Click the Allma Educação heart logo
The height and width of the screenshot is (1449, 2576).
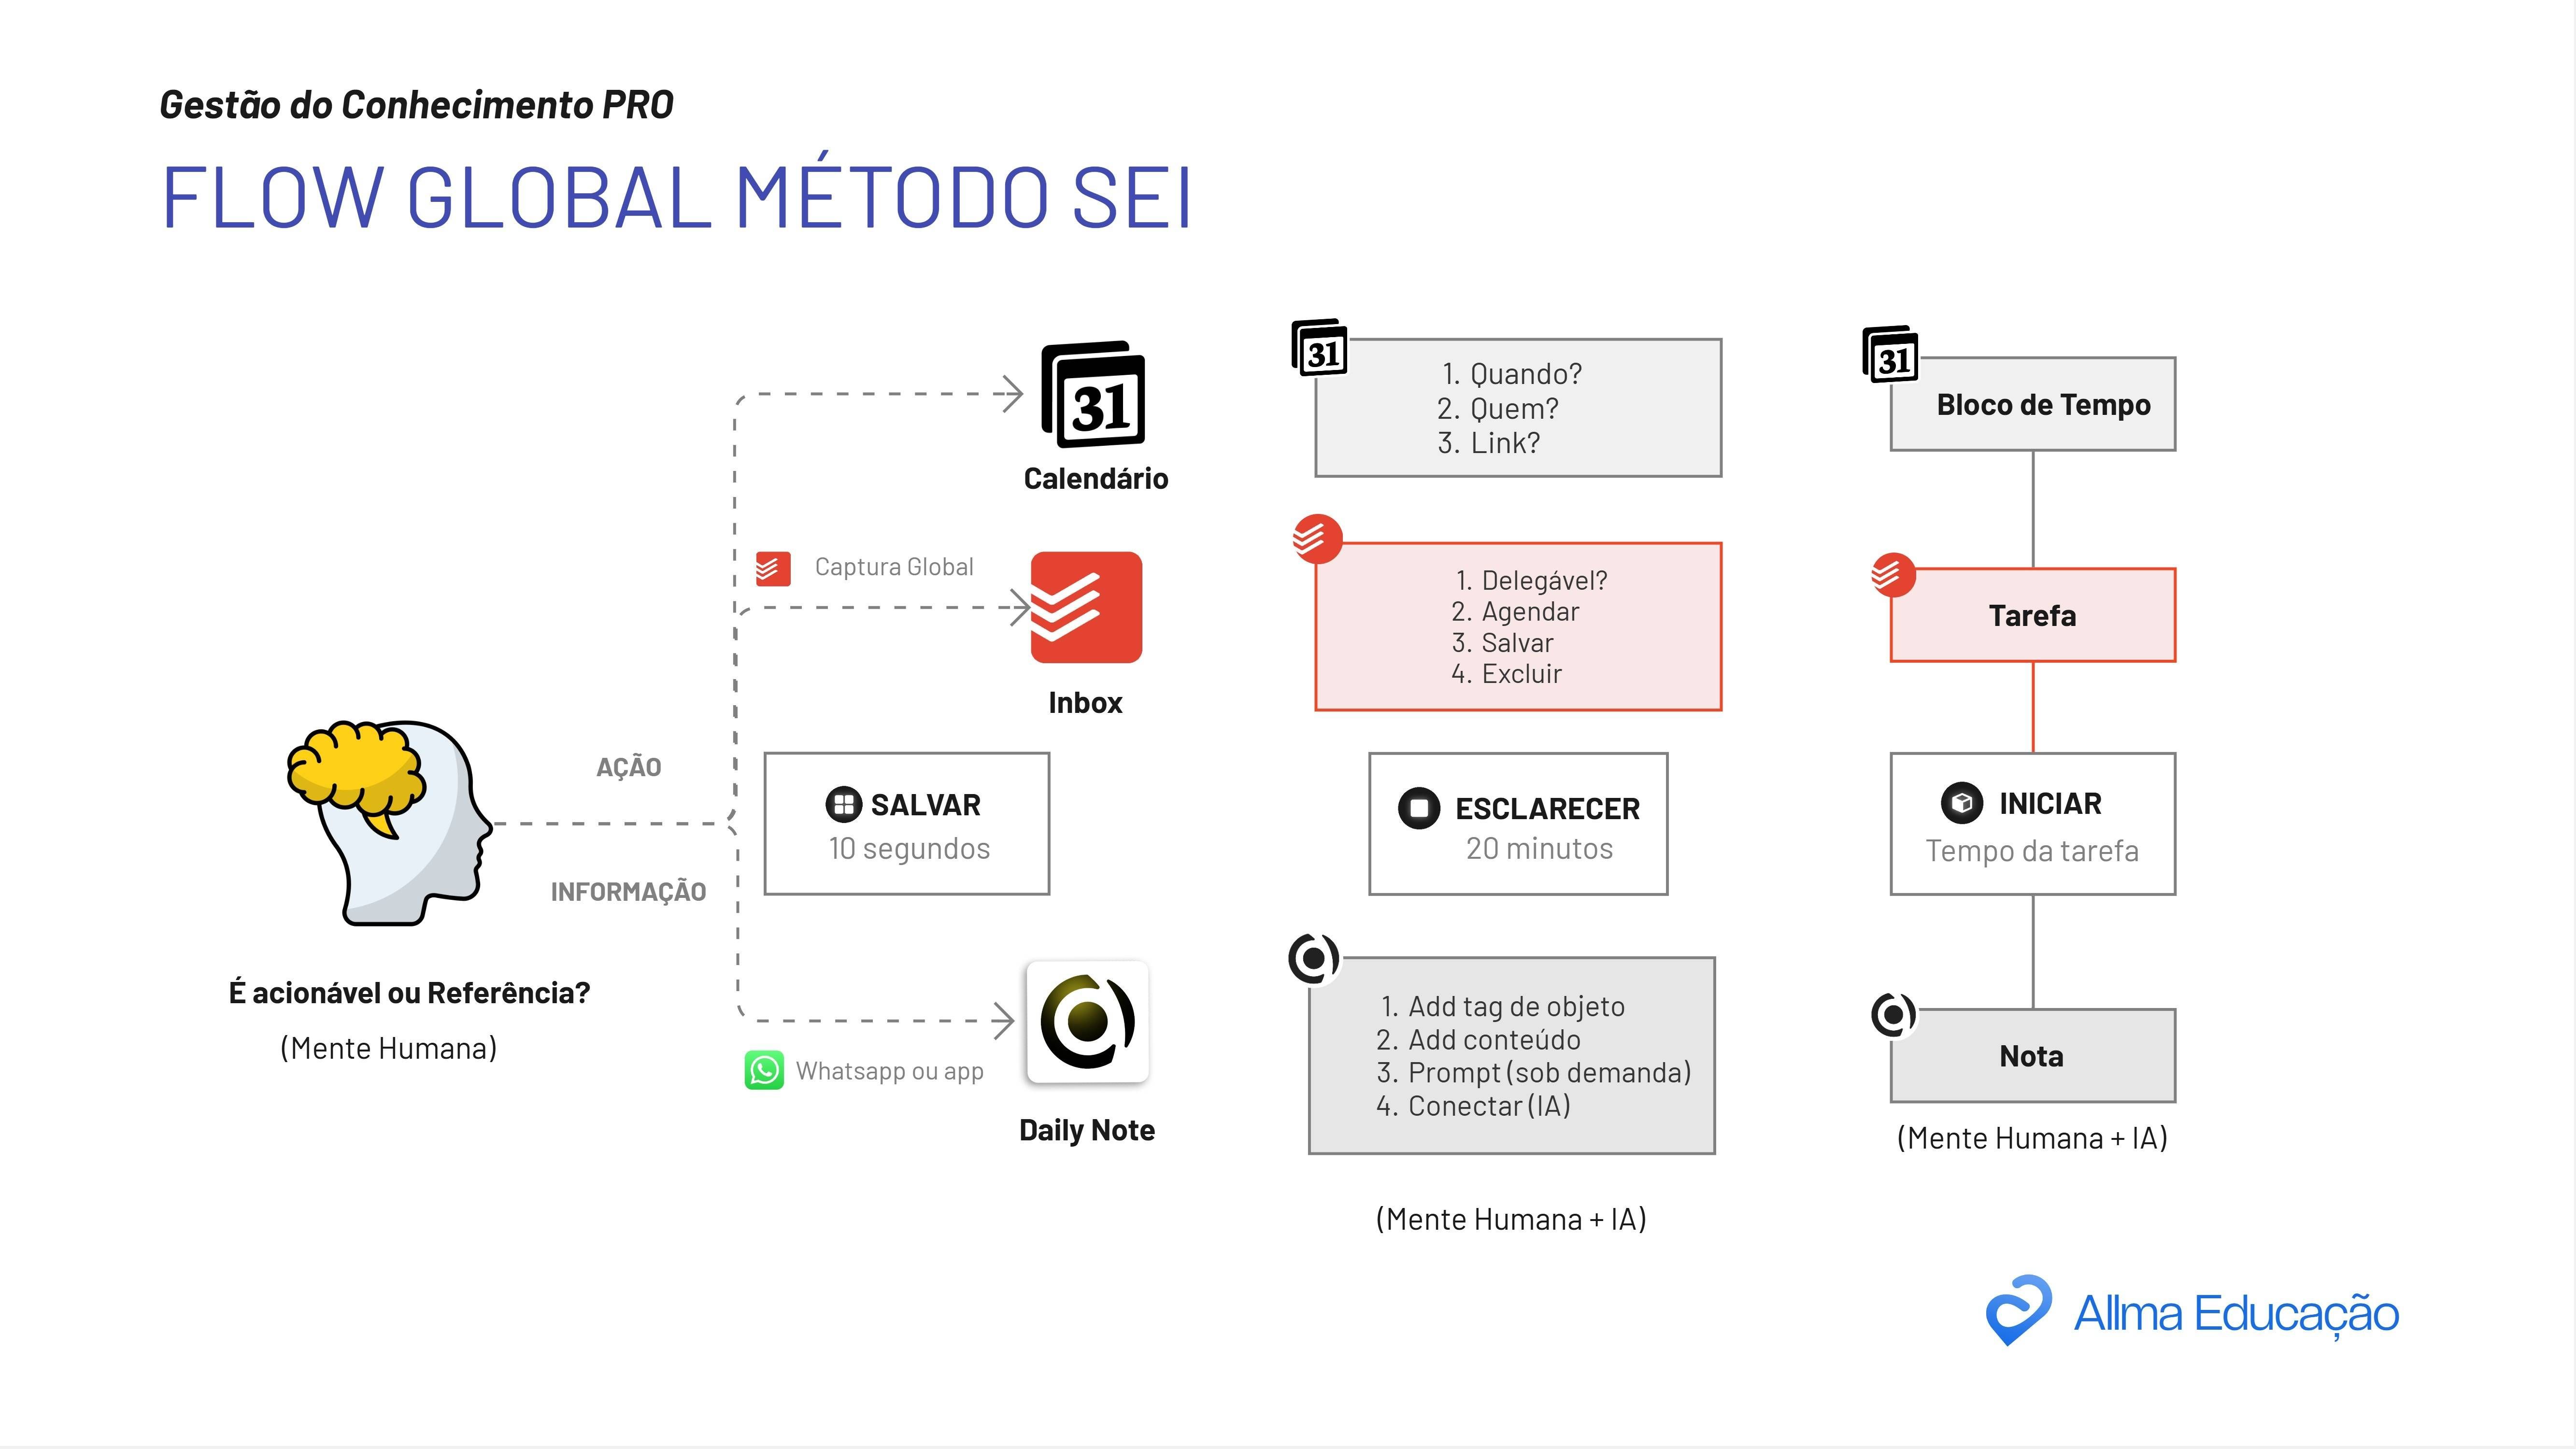2018,1310
